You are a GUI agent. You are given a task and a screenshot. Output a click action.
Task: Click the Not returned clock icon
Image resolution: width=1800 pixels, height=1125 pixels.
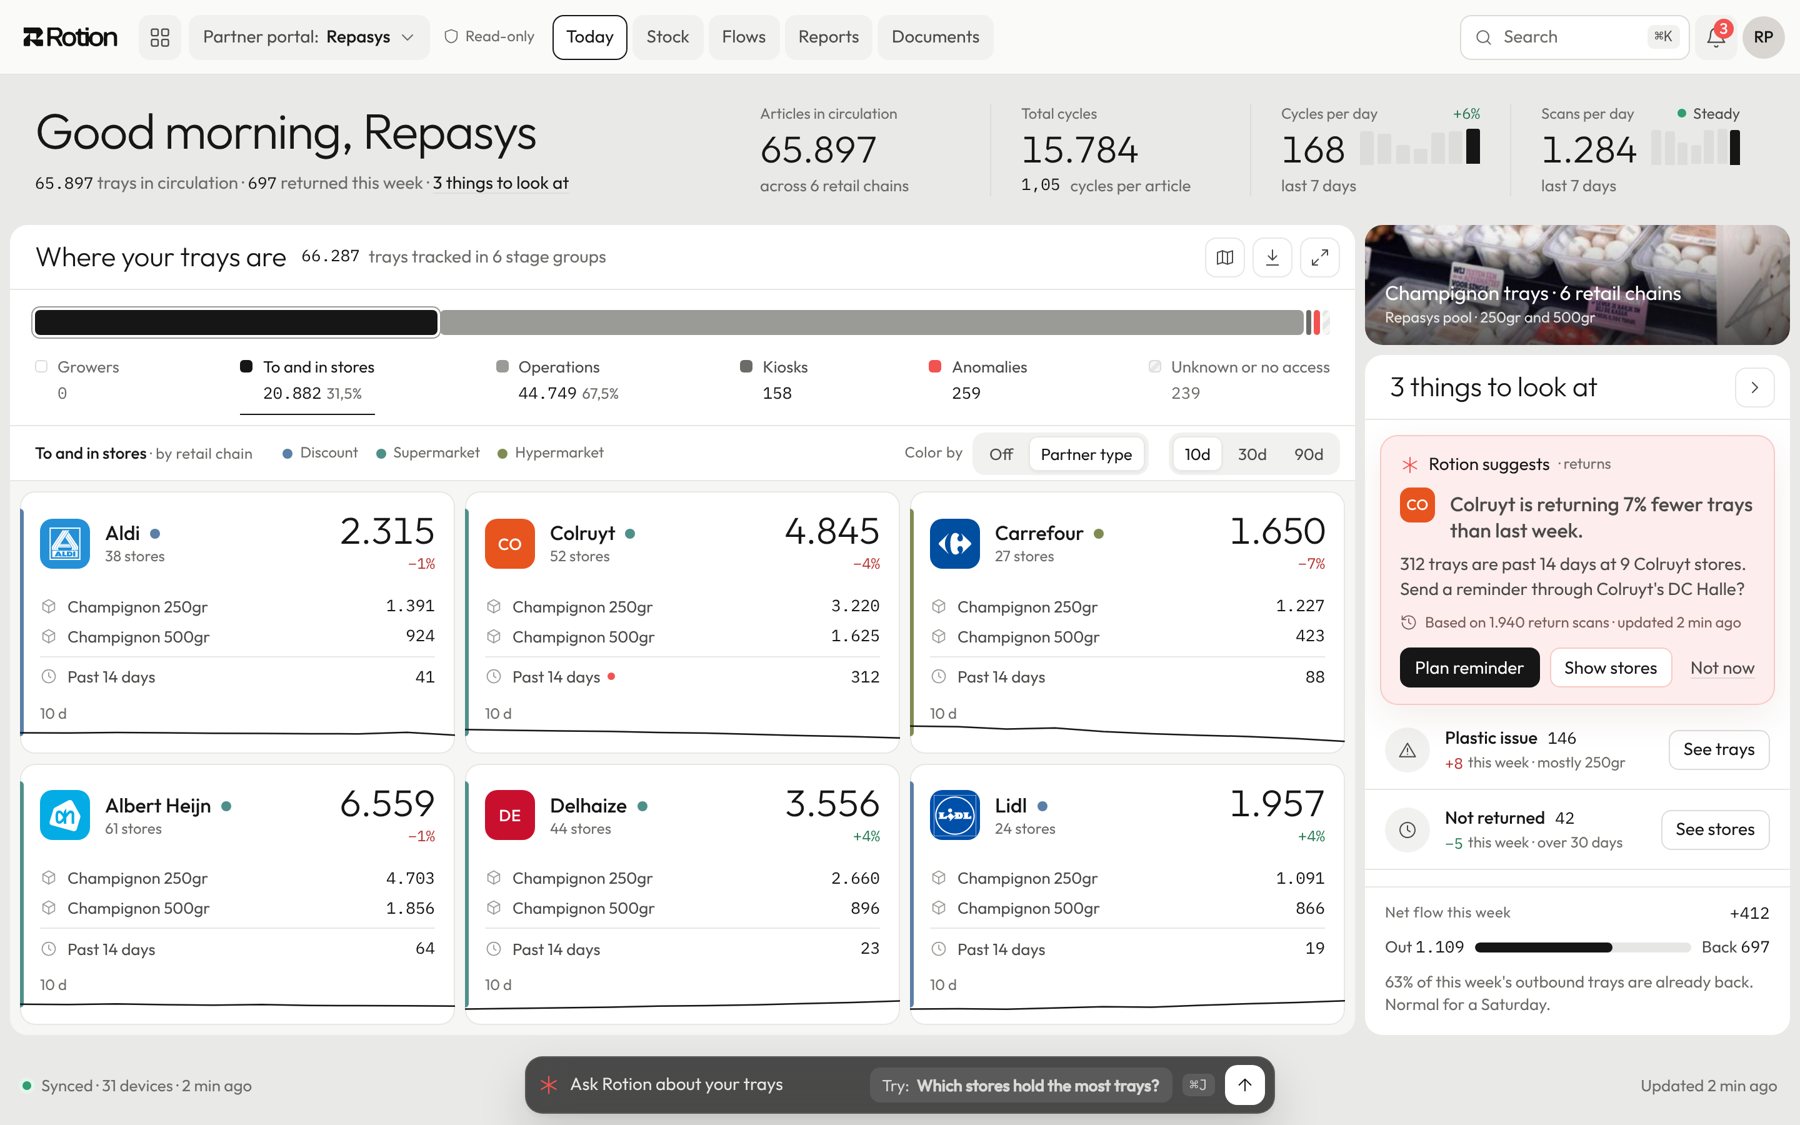(x=1407, y=830)
